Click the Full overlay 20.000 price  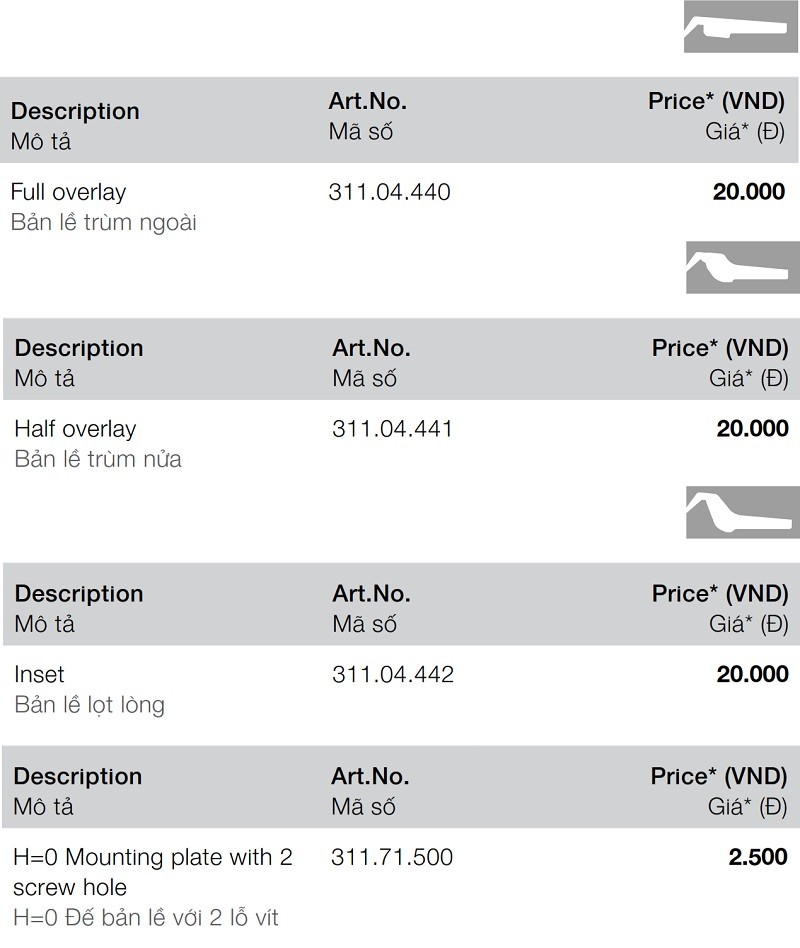point(748,192)
